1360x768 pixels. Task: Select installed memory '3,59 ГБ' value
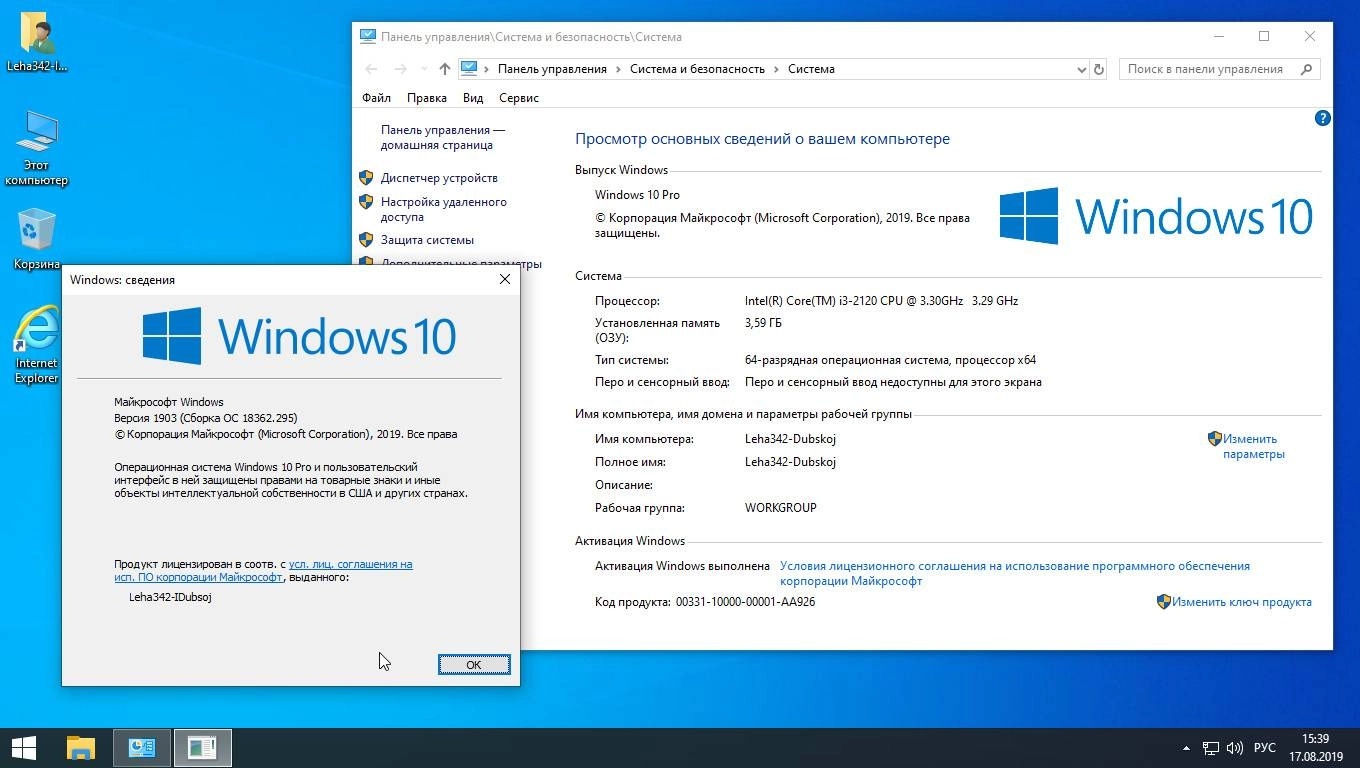click(x=763, y=323)
